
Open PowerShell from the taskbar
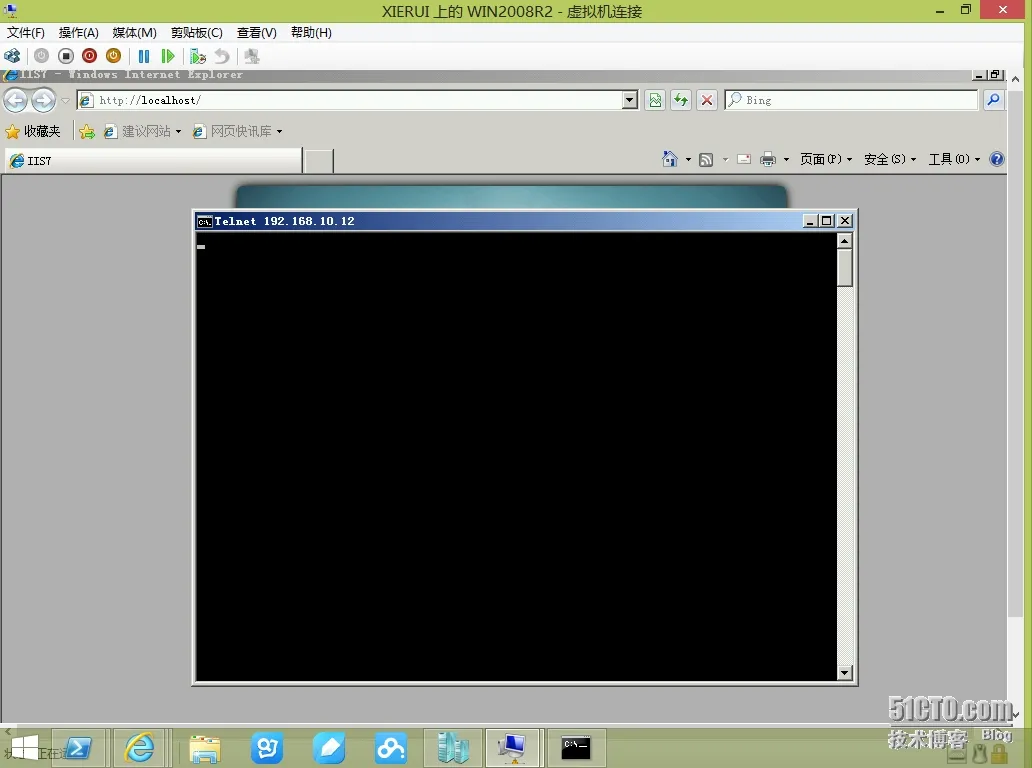click(78, 748)
